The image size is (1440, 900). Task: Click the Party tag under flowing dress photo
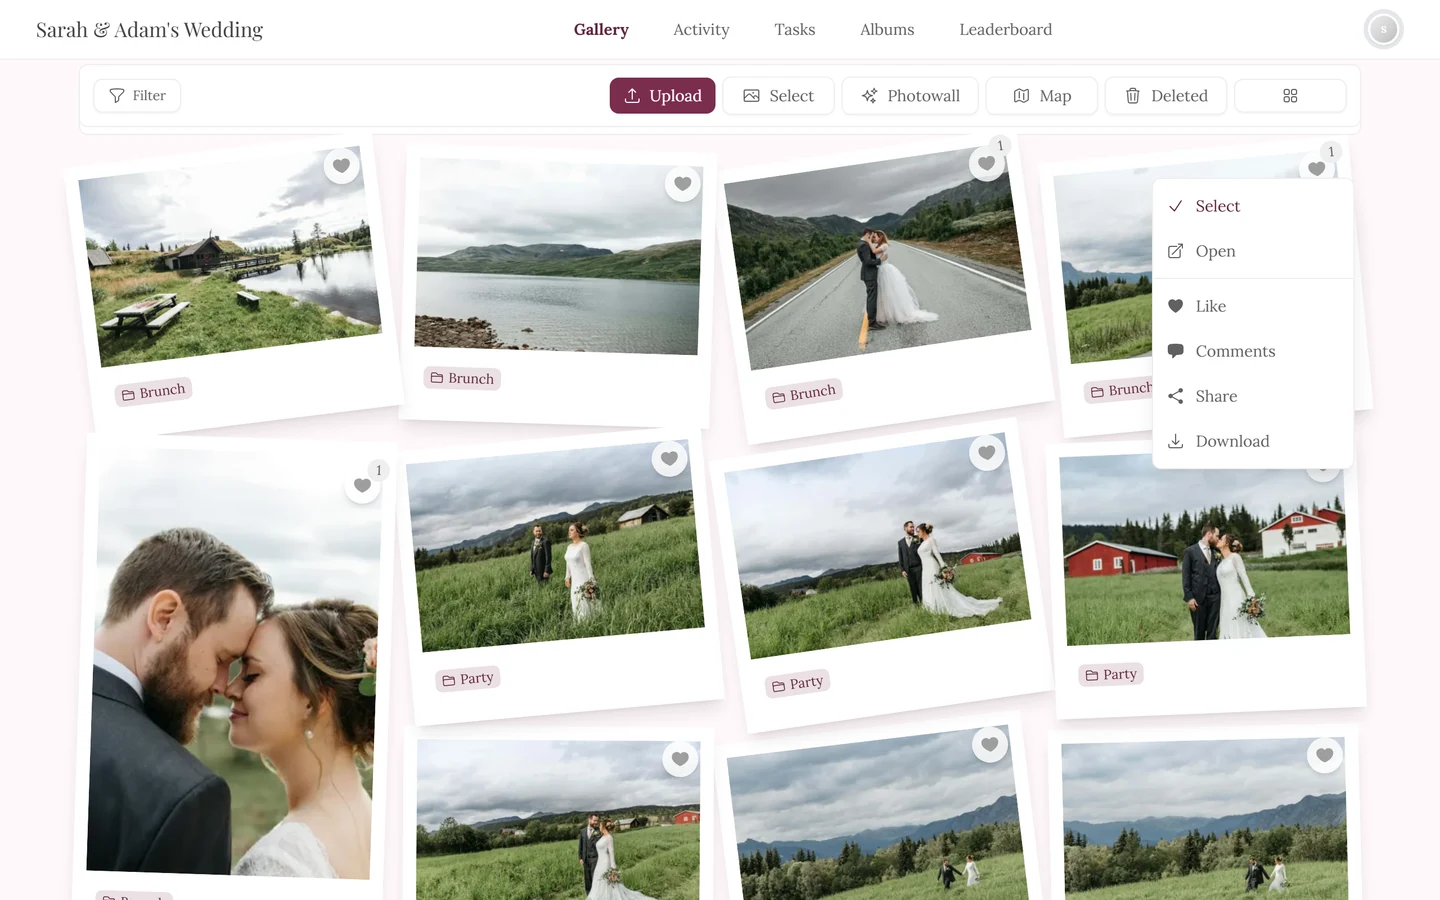(798, 684)
